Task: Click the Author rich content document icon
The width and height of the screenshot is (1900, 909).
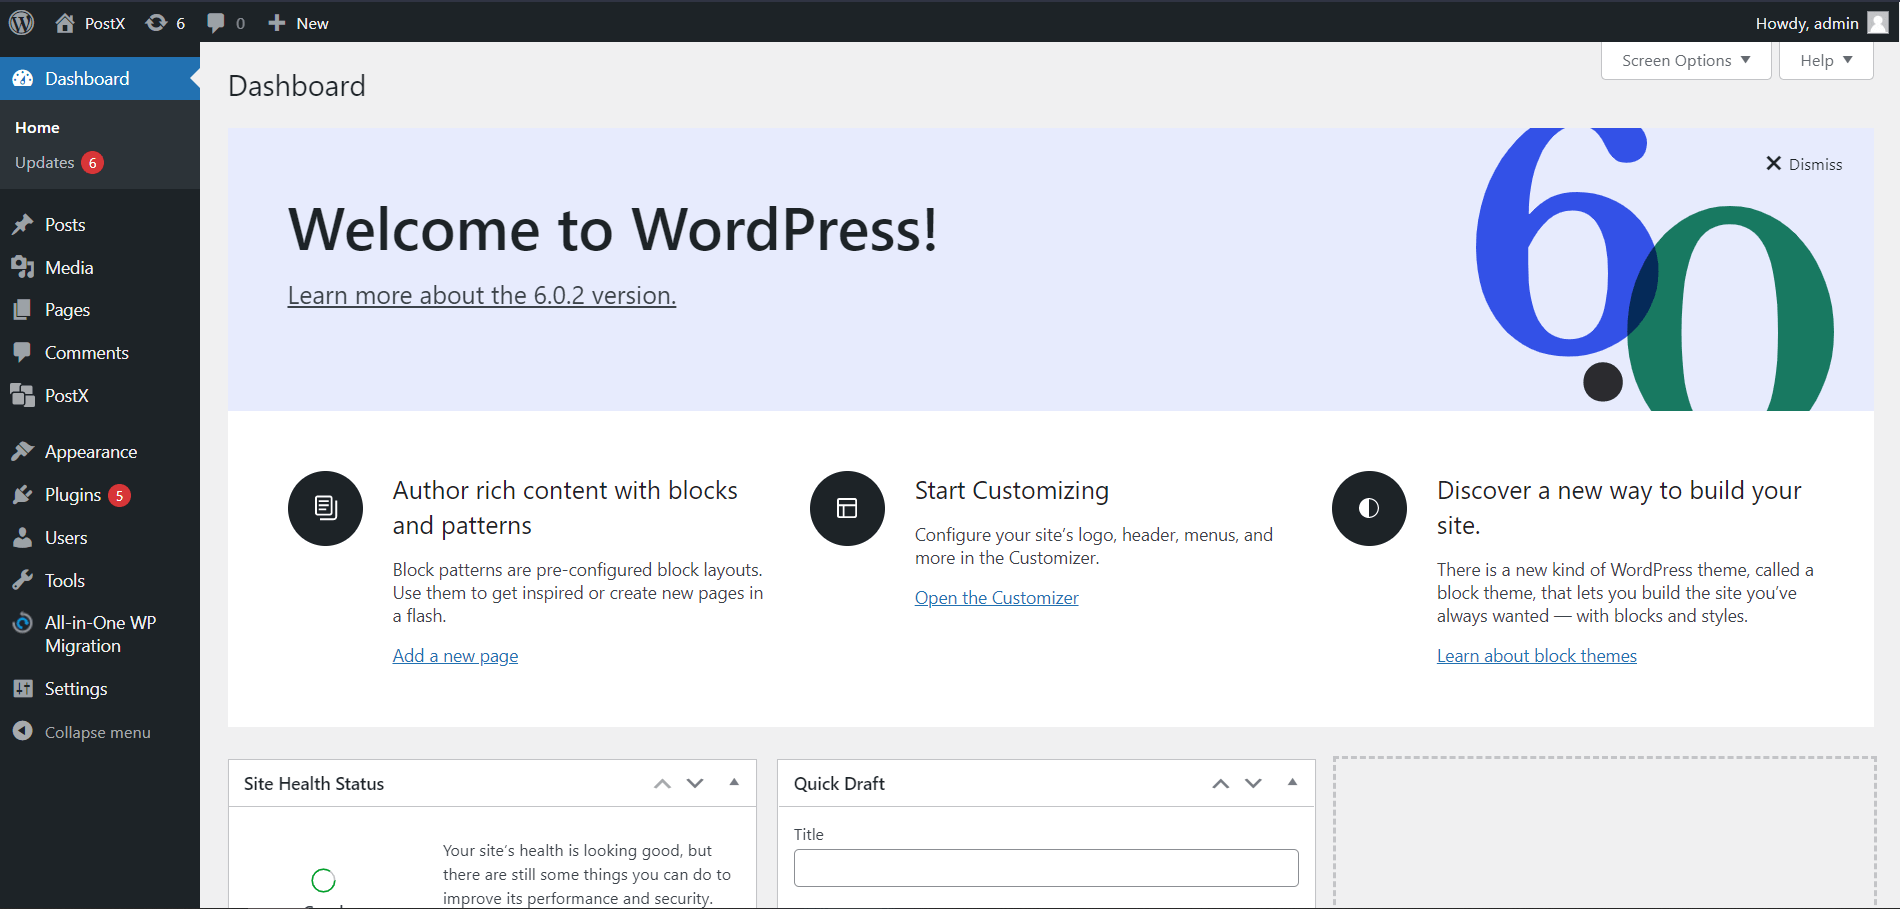Action: [x=325, y=508]
